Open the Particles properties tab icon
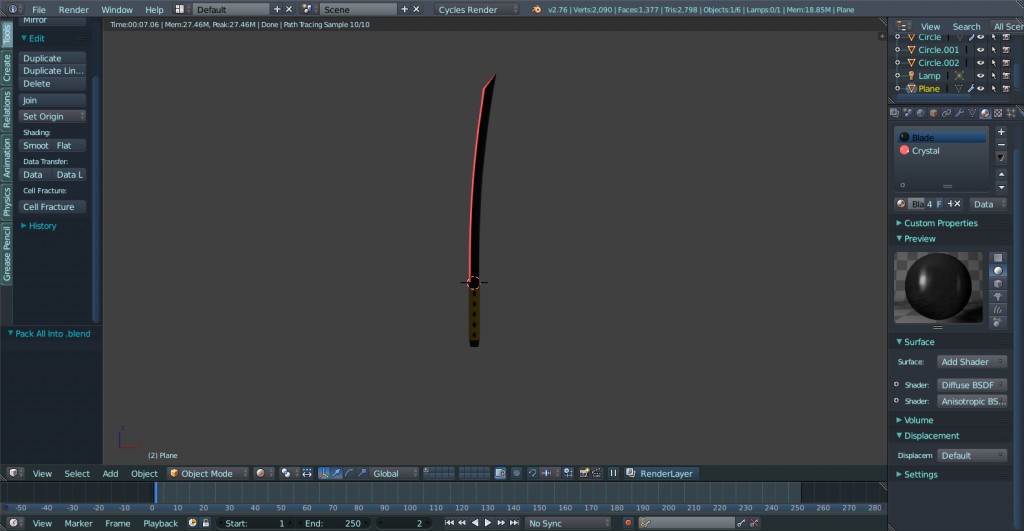This screenshot has width=1024, height=531. (x=1011, y=113)
